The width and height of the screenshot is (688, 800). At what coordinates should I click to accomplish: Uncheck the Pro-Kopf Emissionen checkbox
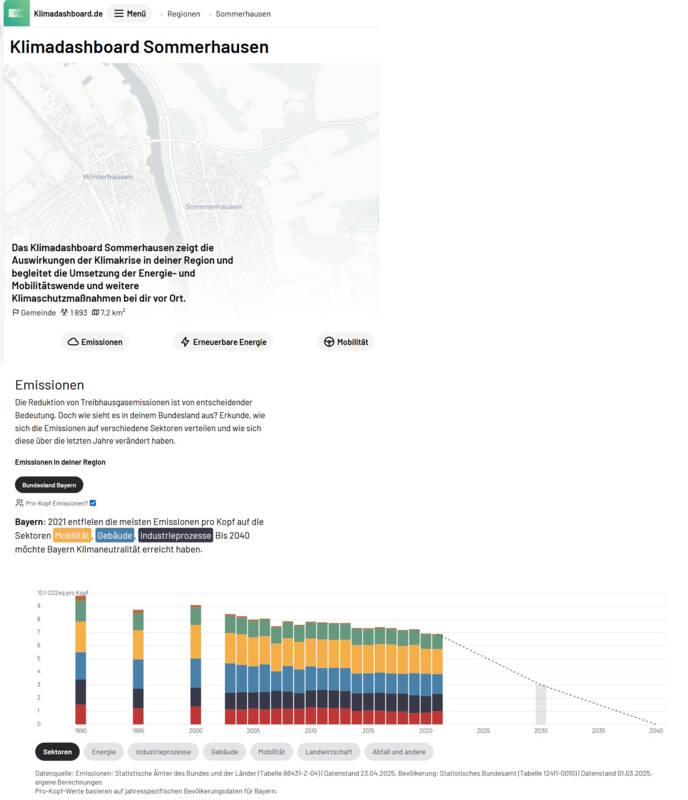93,503
